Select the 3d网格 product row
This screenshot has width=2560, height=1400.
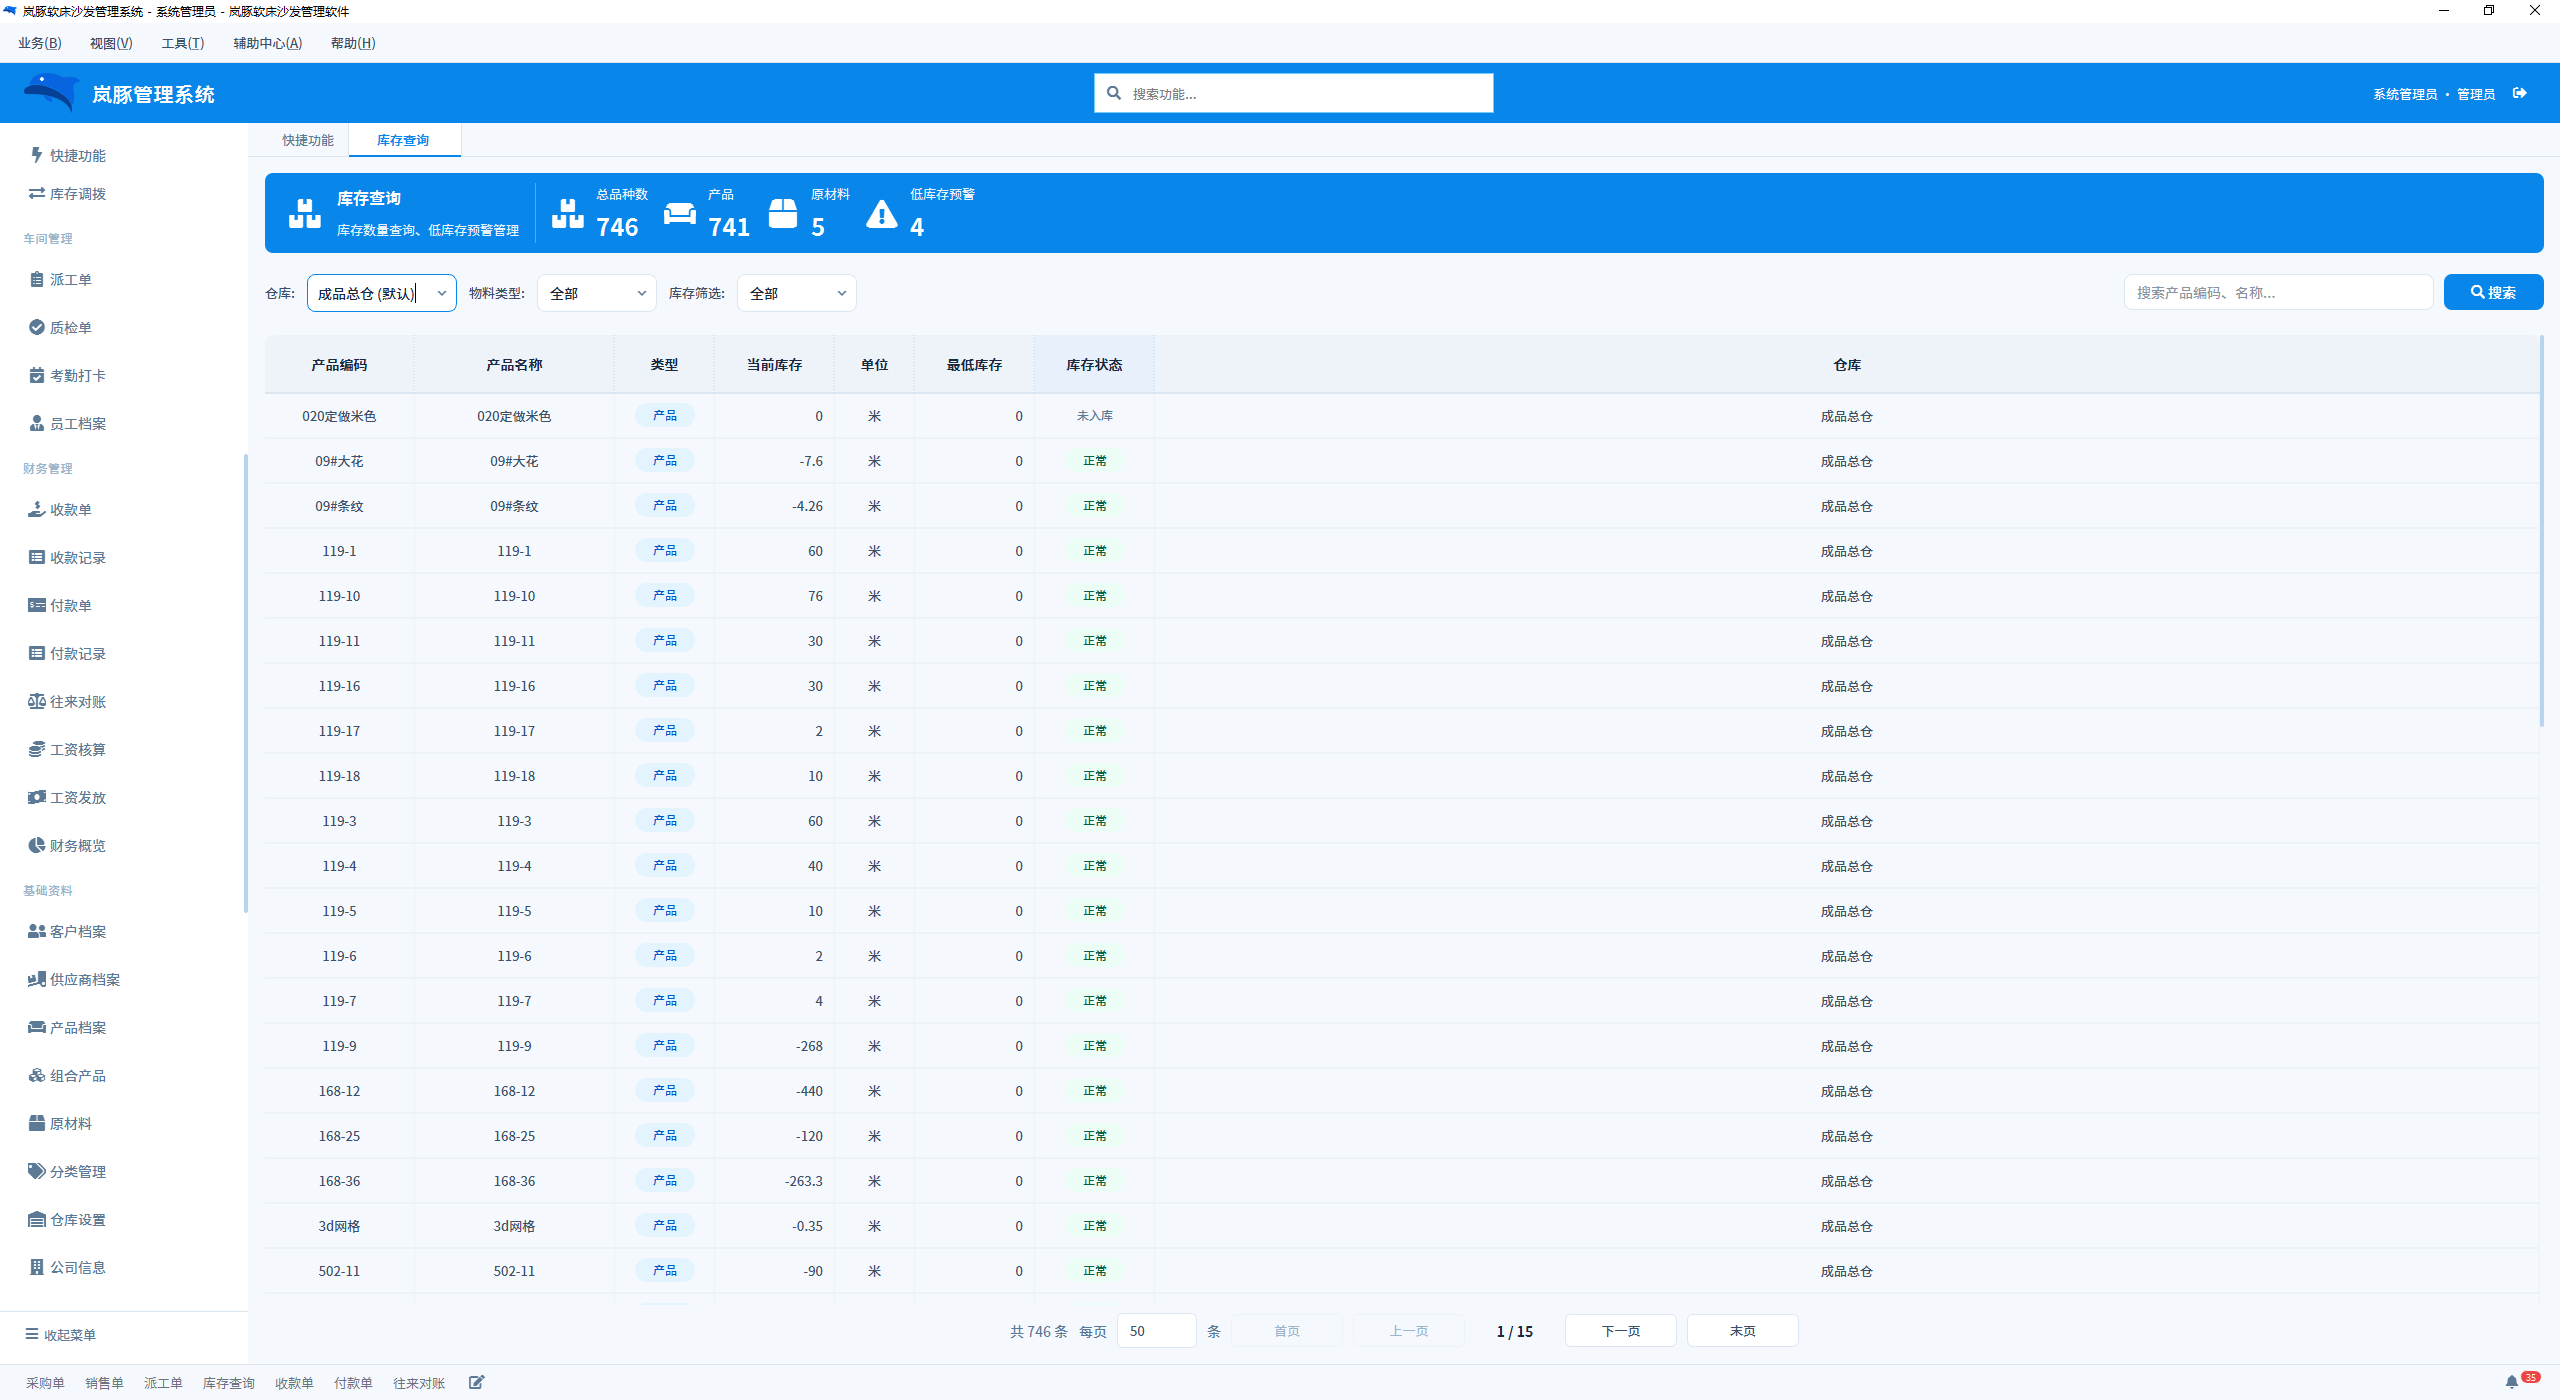[x=1402, y=1226]
